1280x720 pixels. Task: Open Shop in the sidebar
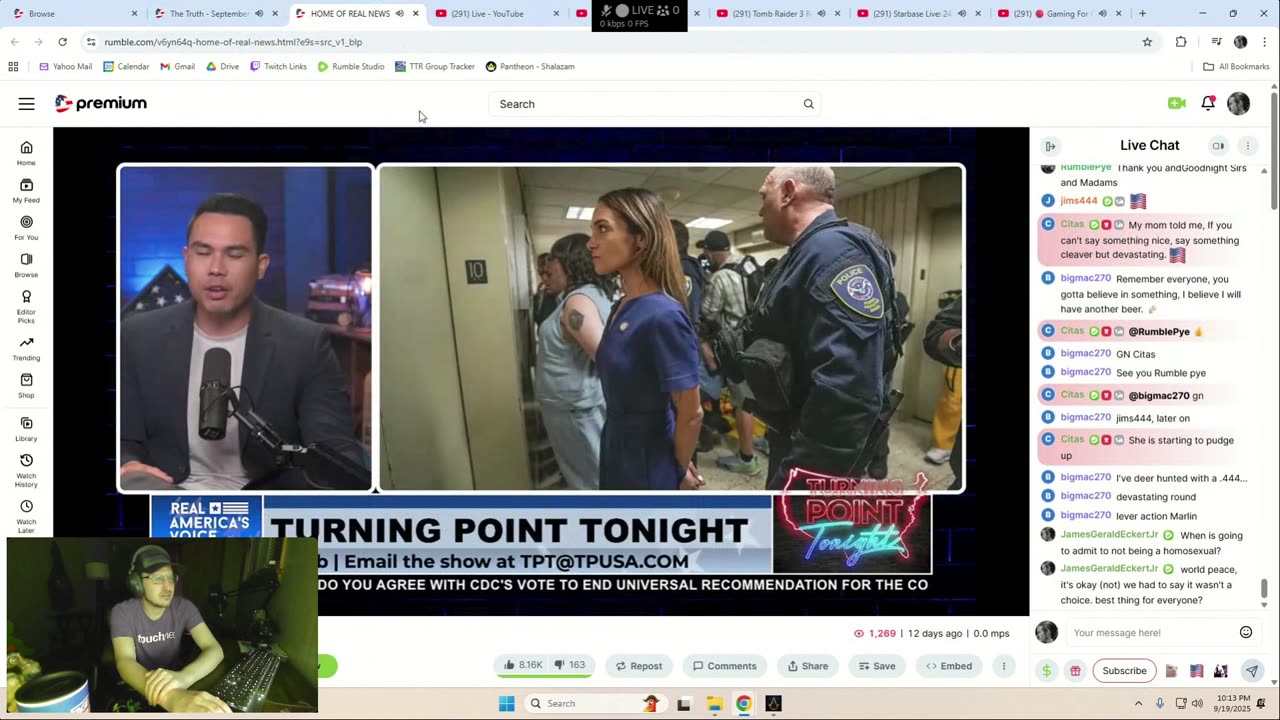pyautogui.click(x=26, y=386)
